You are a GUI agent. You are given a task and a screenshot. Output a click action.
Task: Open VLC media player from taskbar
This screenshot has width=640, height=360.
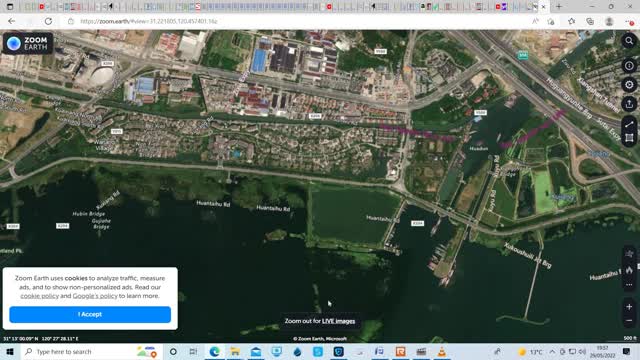point(442,351)
